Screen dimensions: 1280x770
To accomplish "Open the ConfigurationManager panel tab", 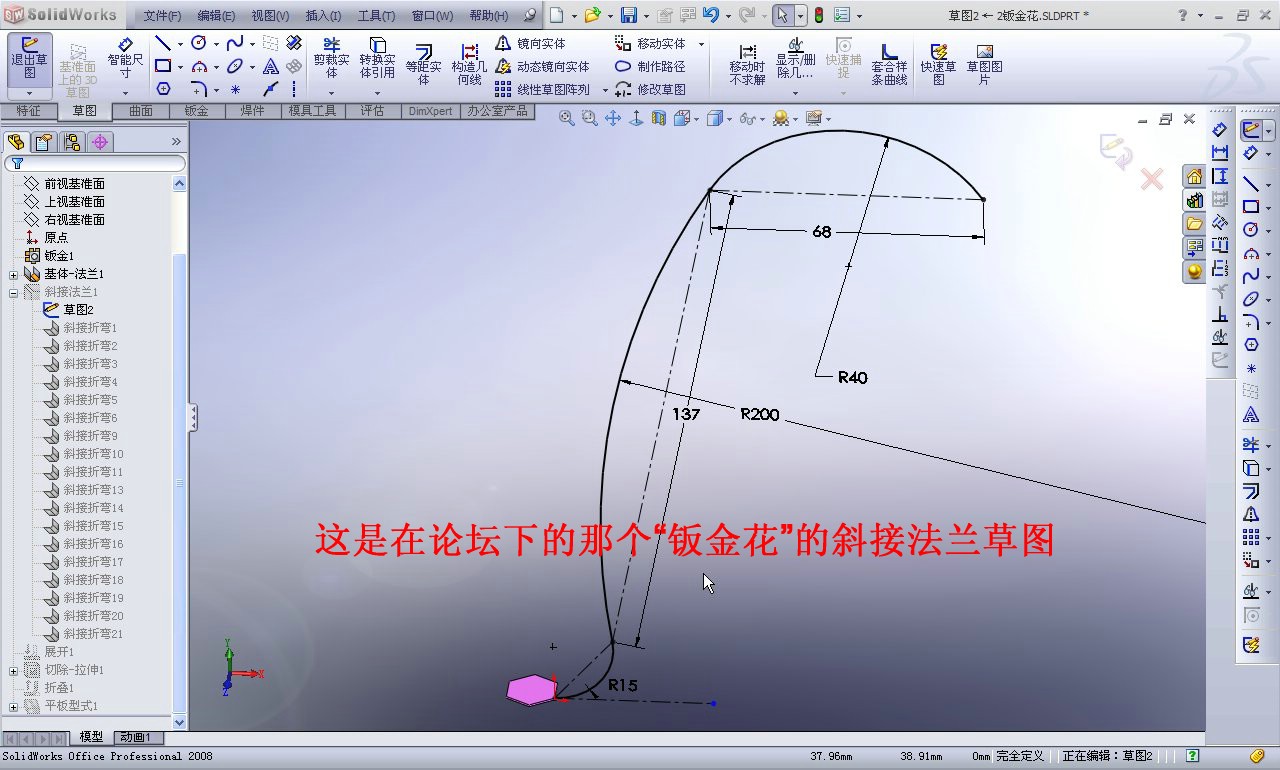I will (72, 142).
